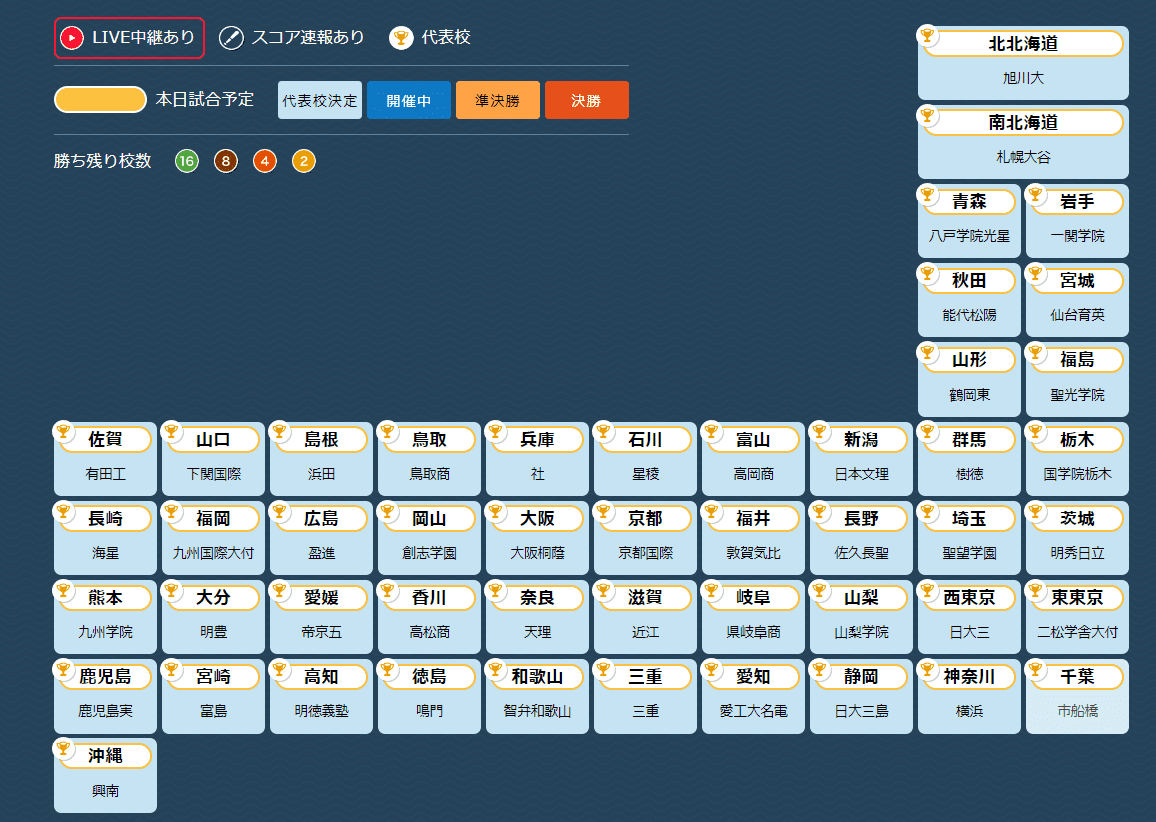This screenshot has width=1156, height=822.
Task: Click the blue 開催中 button
Action: 408,100
